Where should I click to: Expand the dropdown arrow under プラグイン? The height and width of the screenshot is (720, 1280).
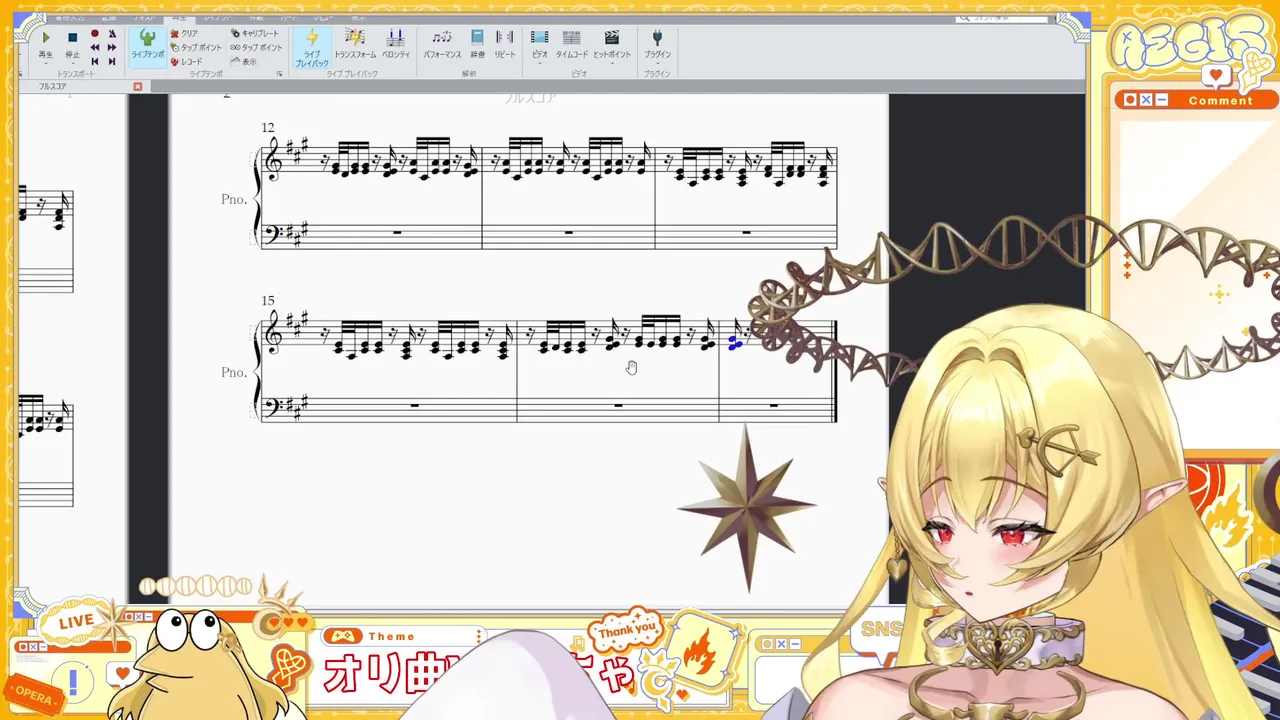(x=657, y=63)
